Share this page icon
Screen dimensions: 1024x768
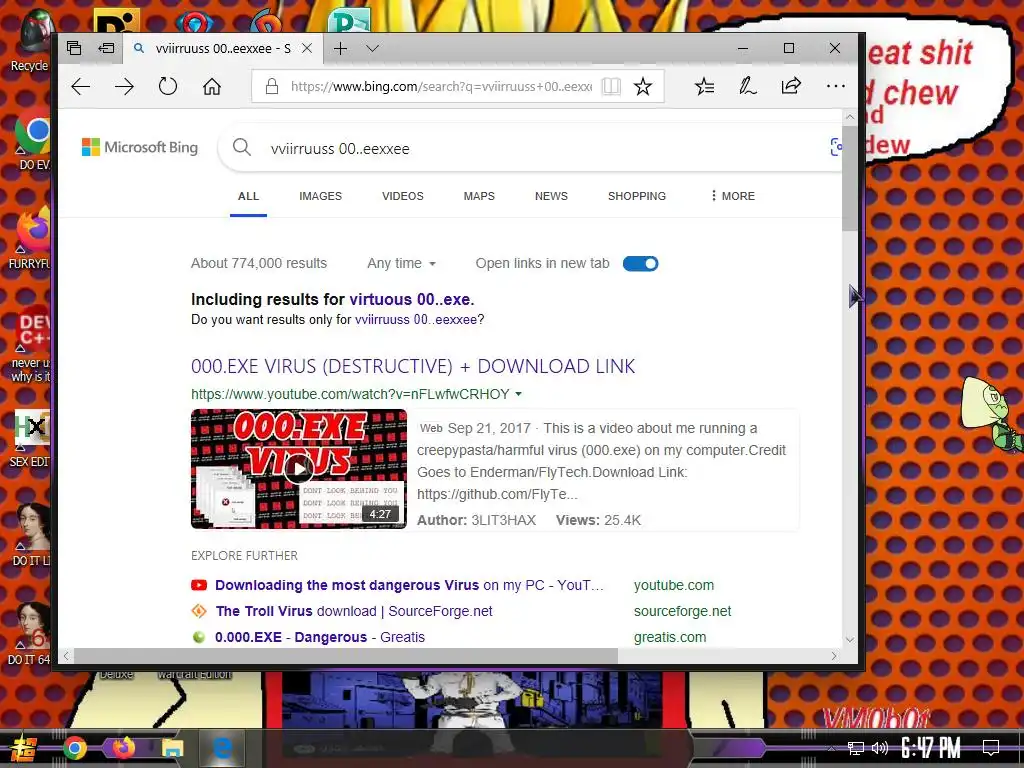tap(791, 86)
